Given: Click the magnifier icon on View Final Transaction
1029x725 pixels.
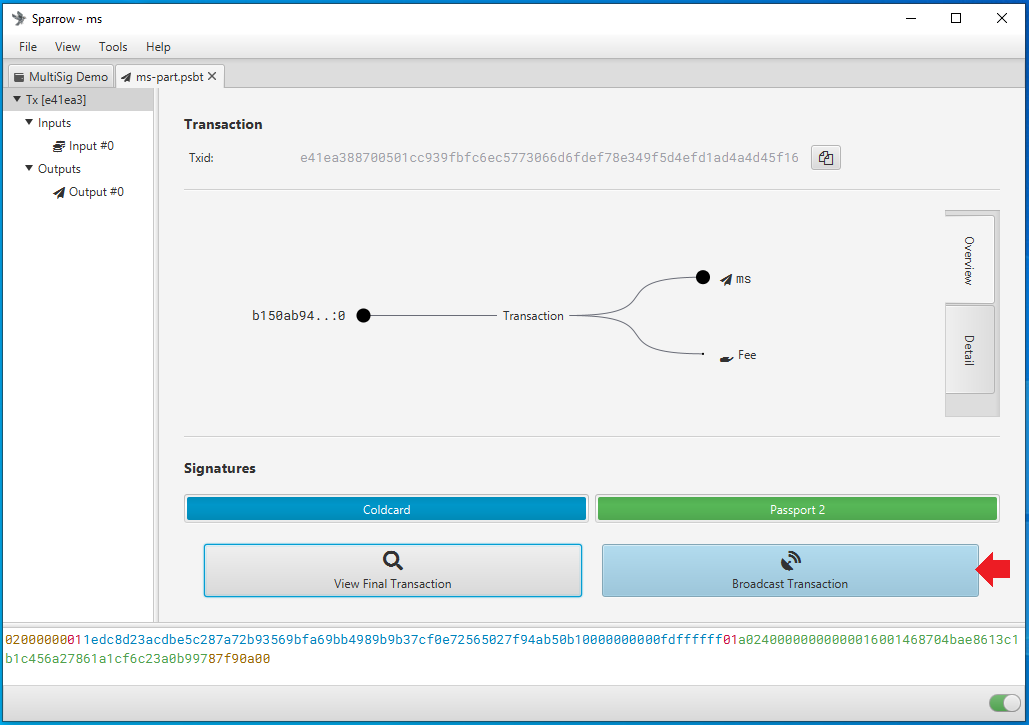Looking at the screenshot, I should point(392,560).
